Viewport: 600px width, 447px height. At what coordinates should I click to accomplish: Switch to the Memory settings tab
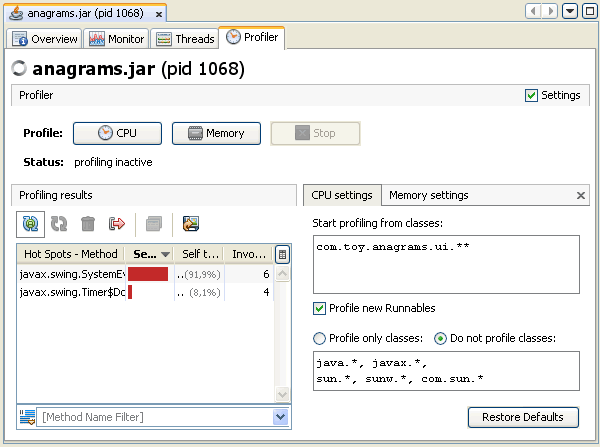[428, 195]
